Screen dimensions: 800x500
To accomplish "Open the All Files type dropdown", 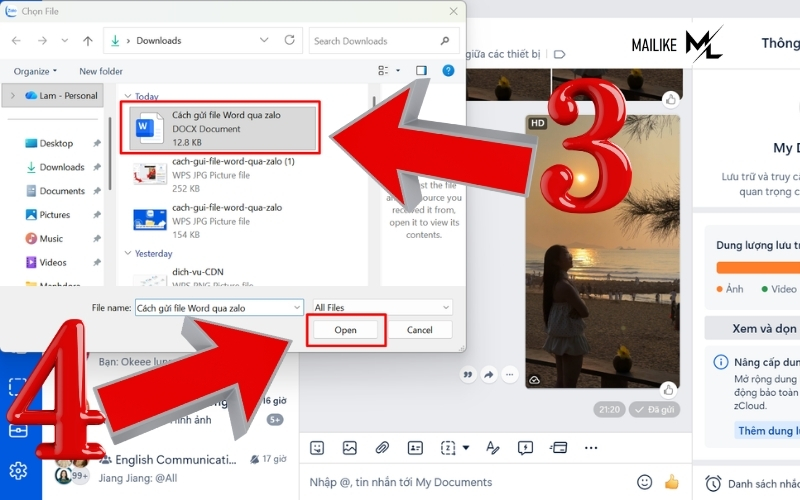I will 382,307.
